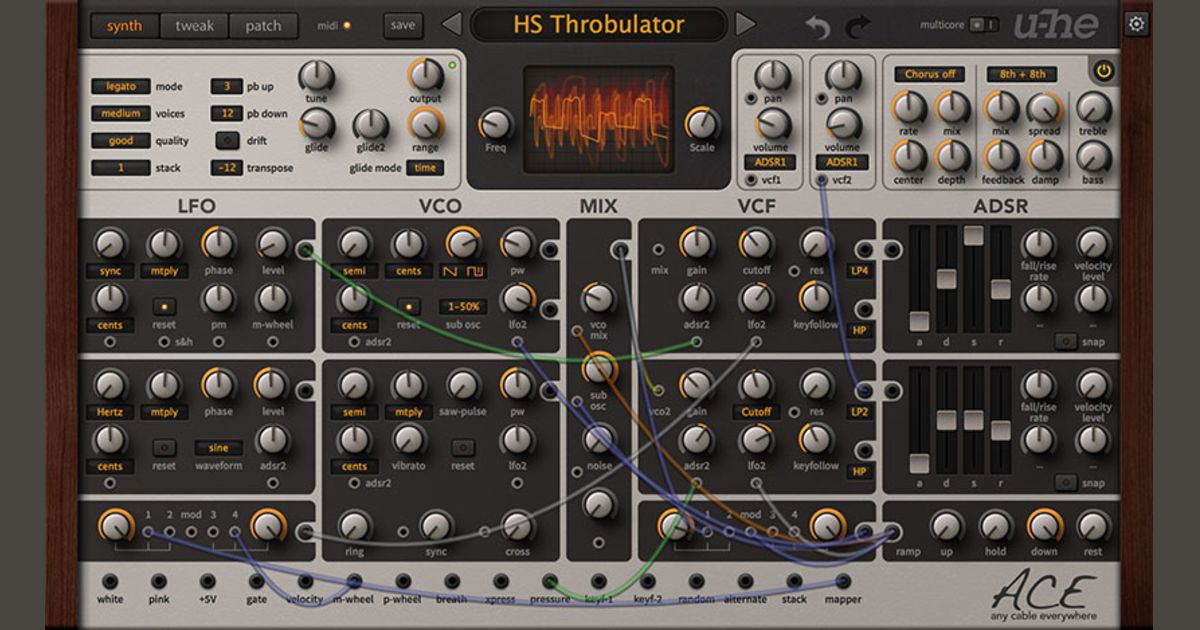
Task: Click the gate output jack at the bottom
Action: [x=255, y=578]
